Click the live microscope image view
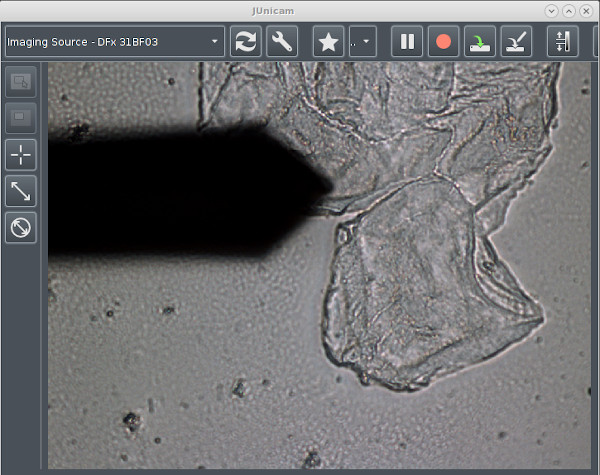 pyautogui.click(x=320, y=265)
